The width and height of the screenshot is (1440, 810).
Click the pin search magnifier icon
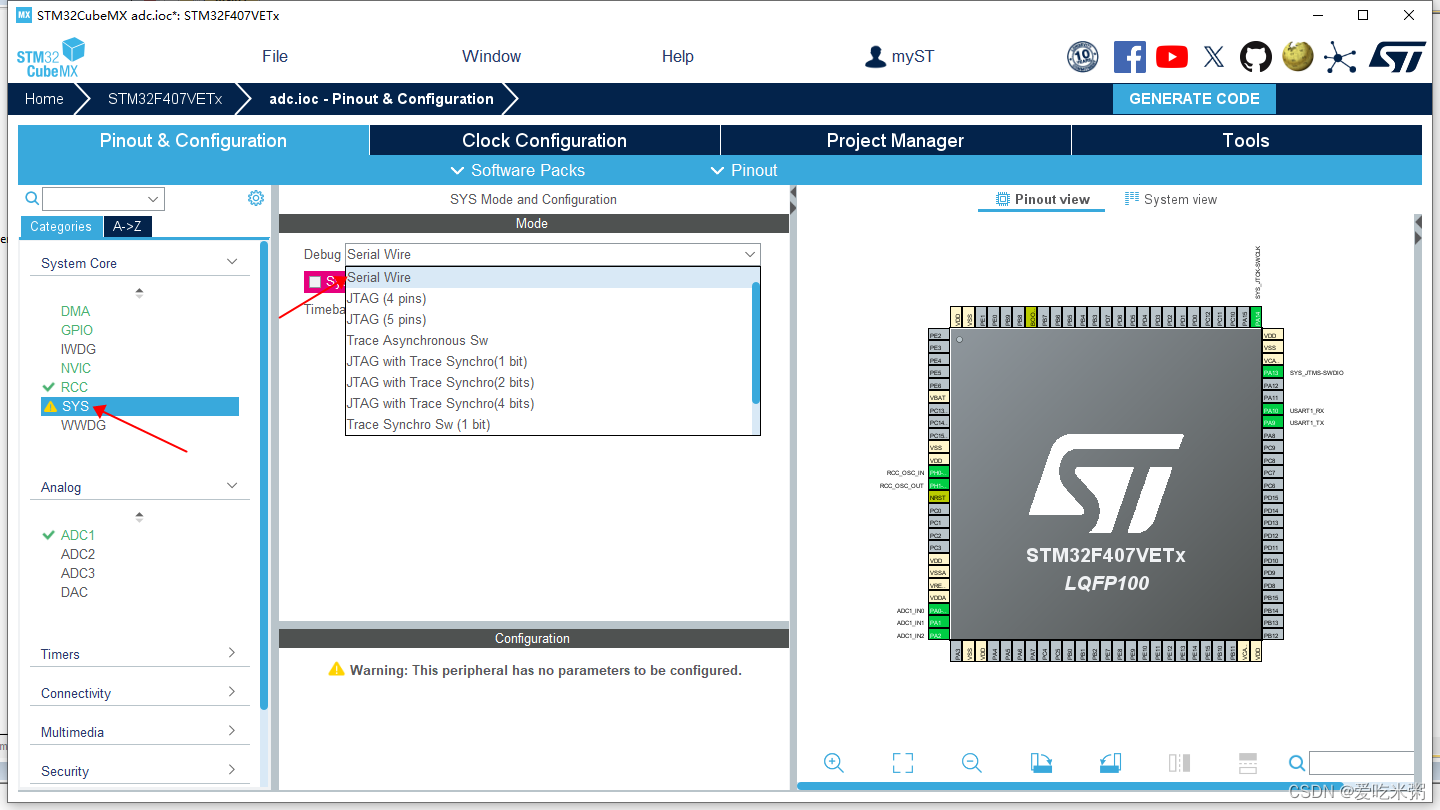tap(1297, 764)
